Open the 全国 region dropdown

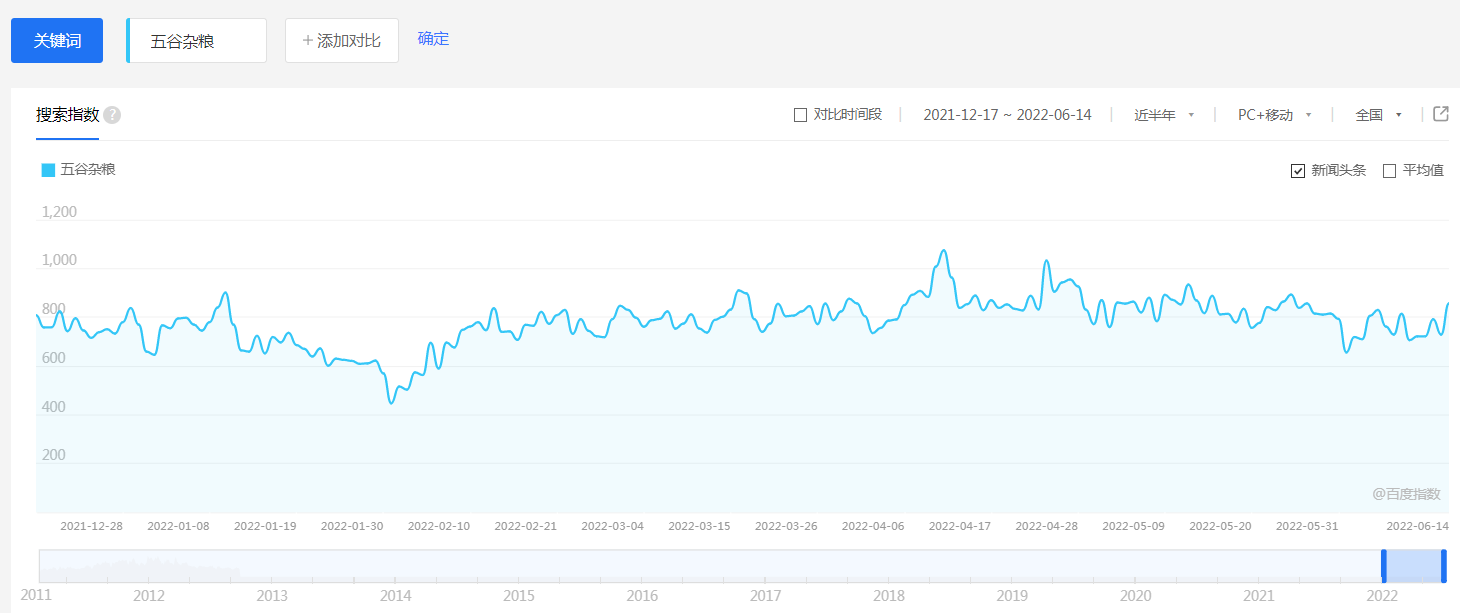(1378, 115)
